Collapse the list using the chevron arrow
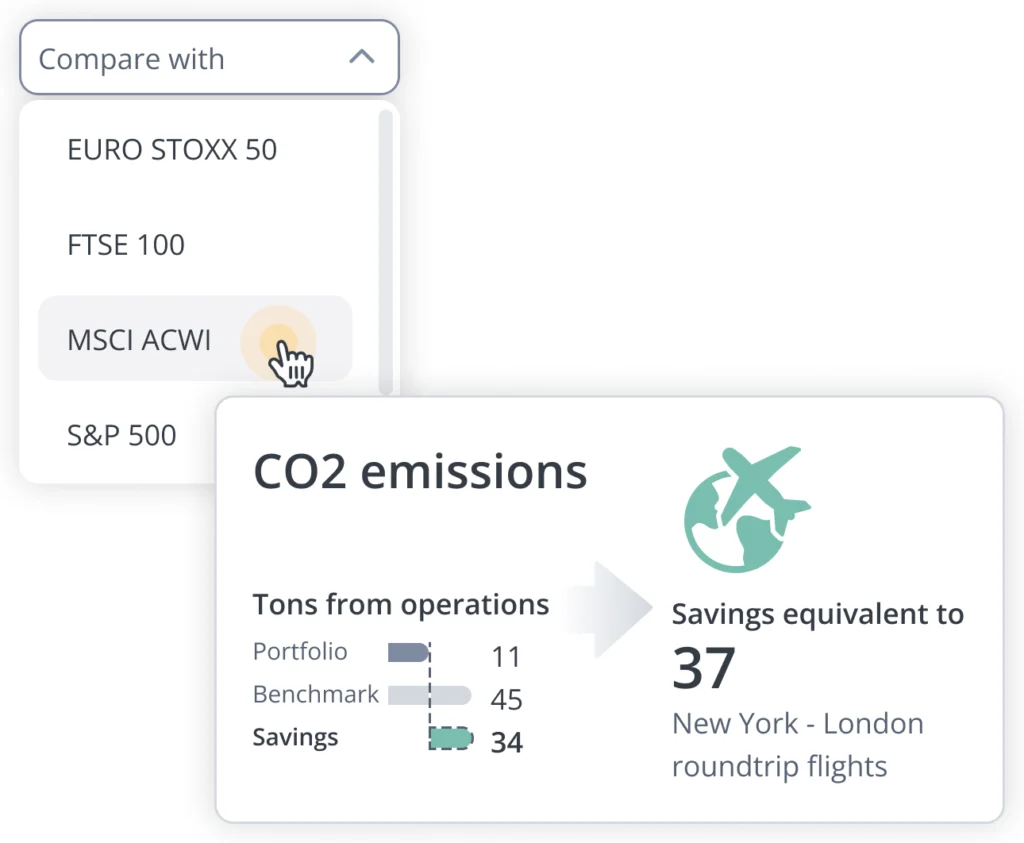 [x=361, y=58]
